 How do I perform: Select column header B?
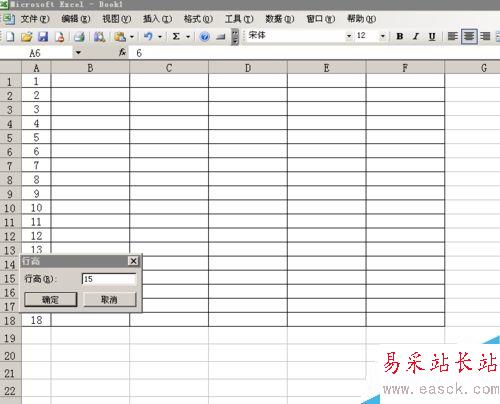pyautogui.click(x=90, y=68)
